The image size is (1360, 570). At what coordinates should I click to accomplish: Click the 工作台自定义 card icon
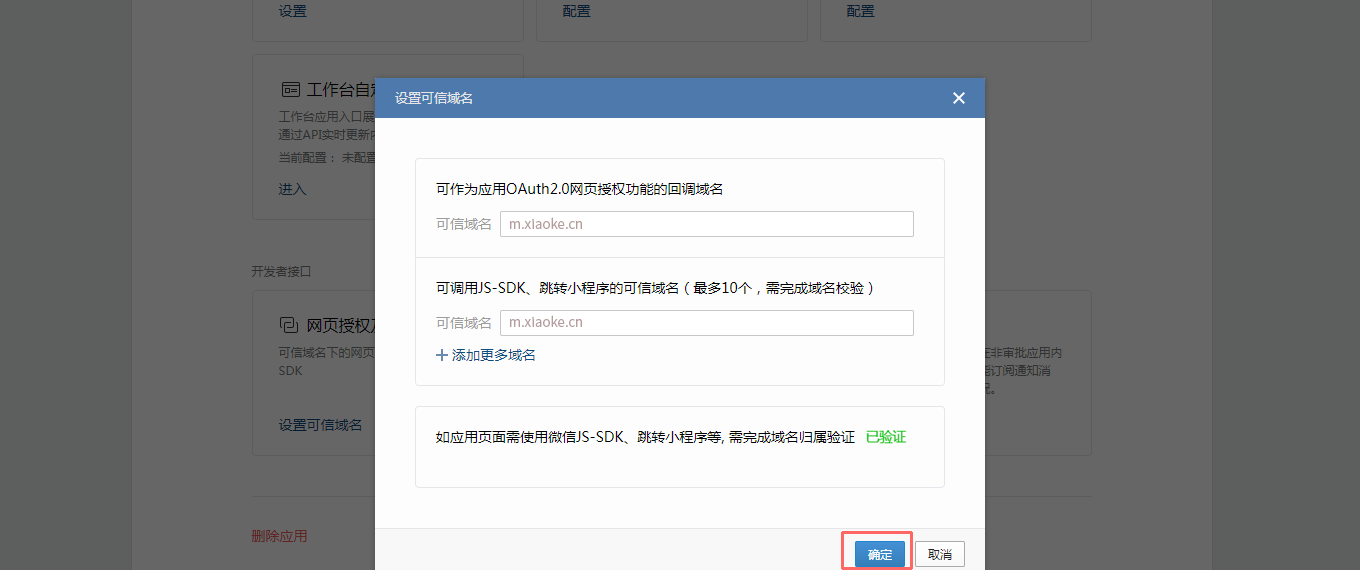(290, 89)
